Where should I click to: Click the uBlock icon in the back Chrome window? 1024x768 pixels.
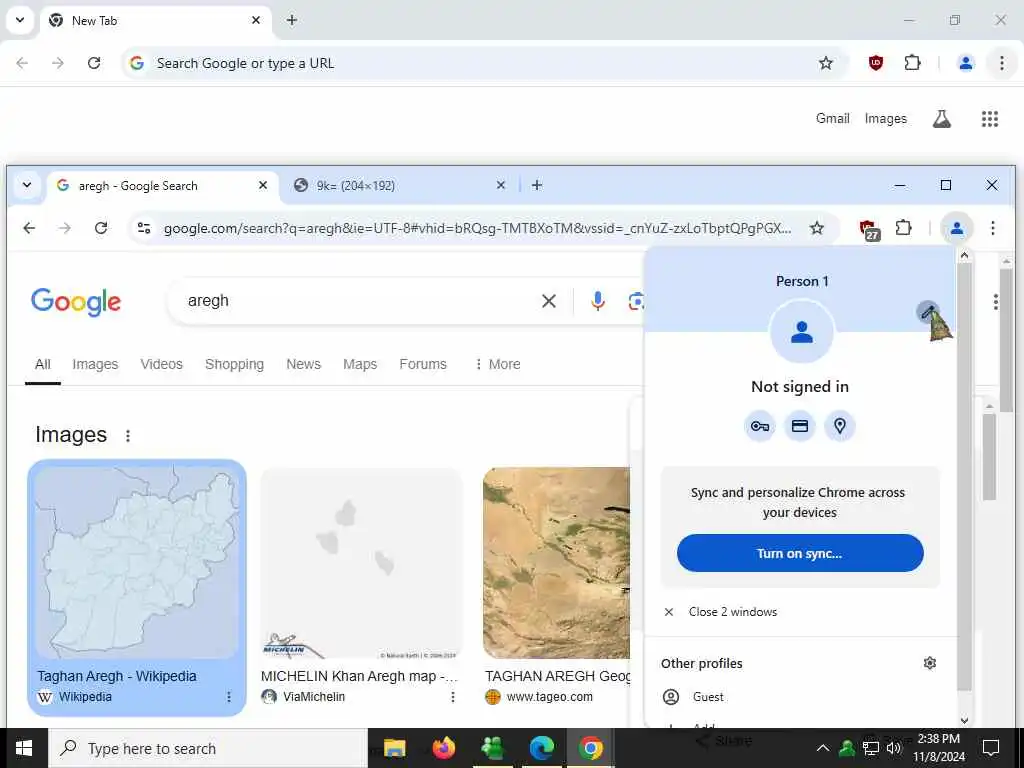point(876,63)
